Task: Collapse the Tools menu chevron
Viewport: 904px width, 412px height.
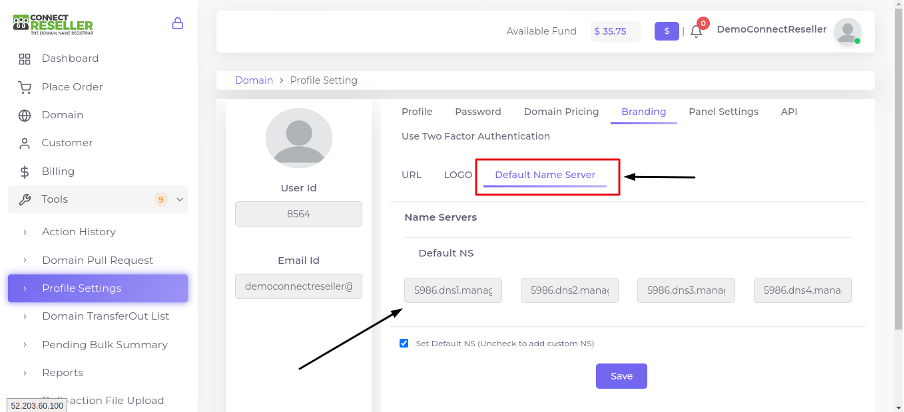Action: point(179,199)
